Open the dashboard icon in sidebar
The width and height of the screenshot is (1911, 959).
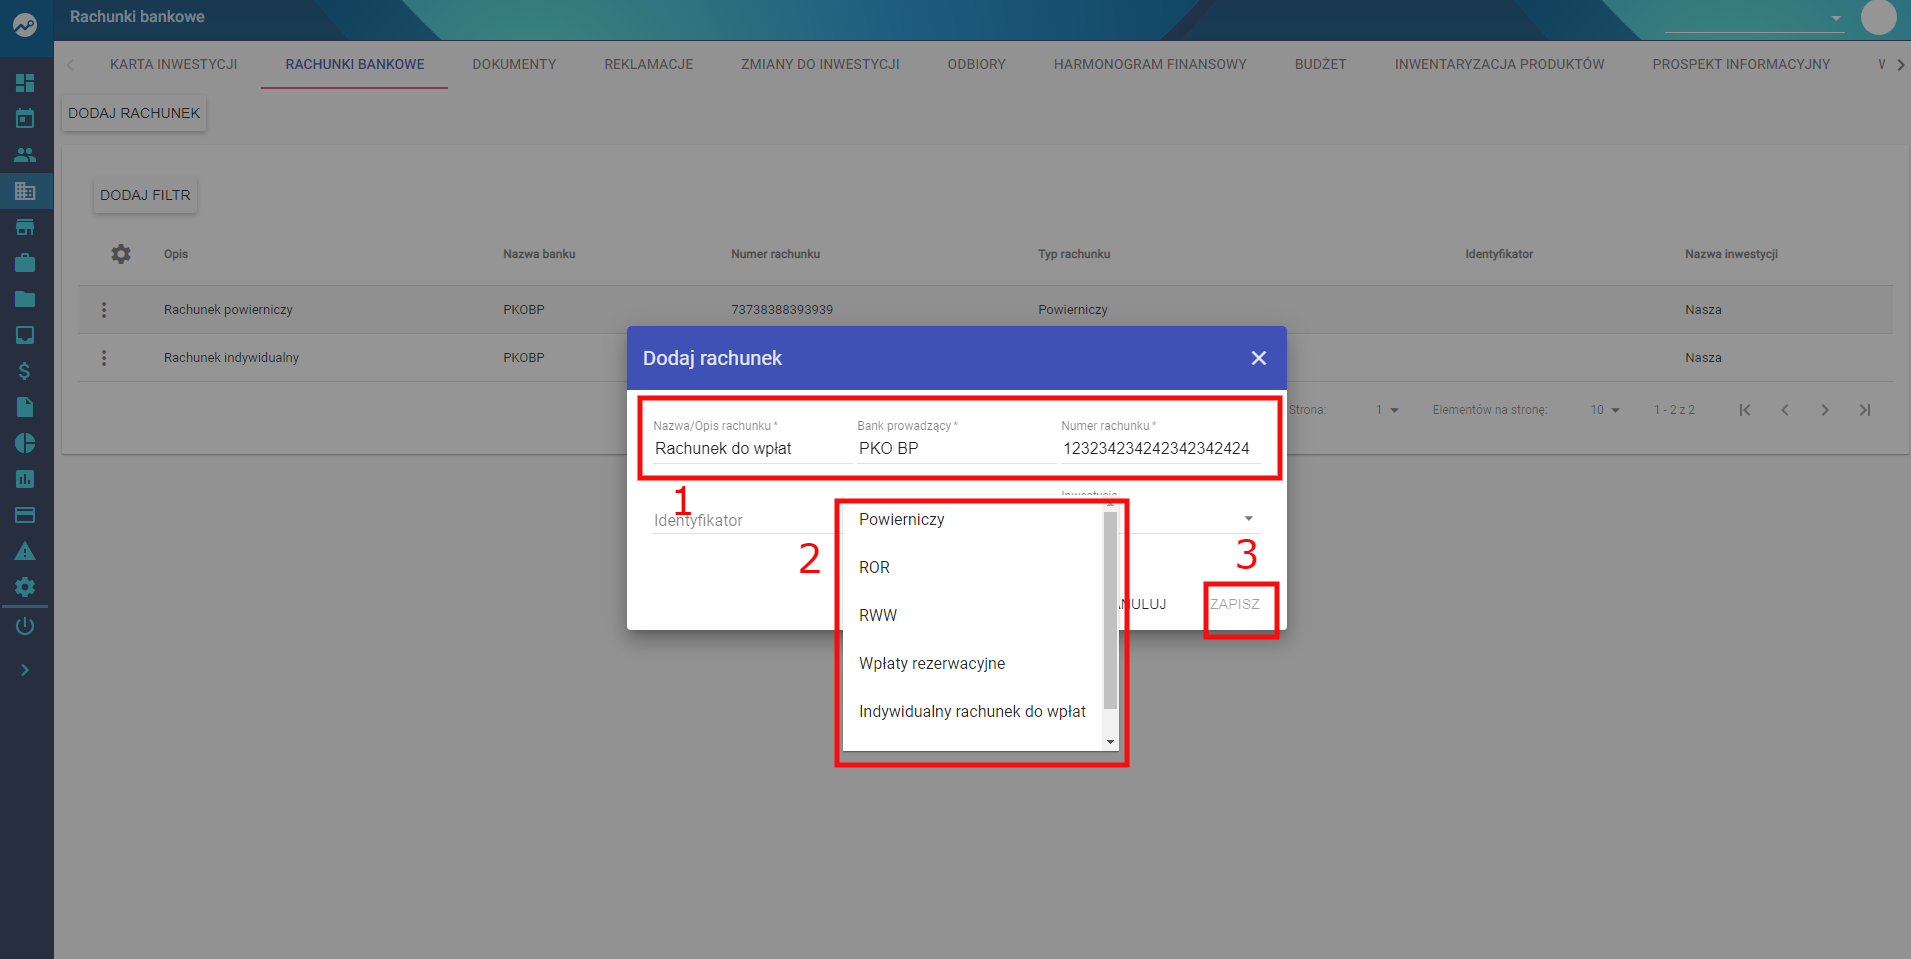pos(25,83)
